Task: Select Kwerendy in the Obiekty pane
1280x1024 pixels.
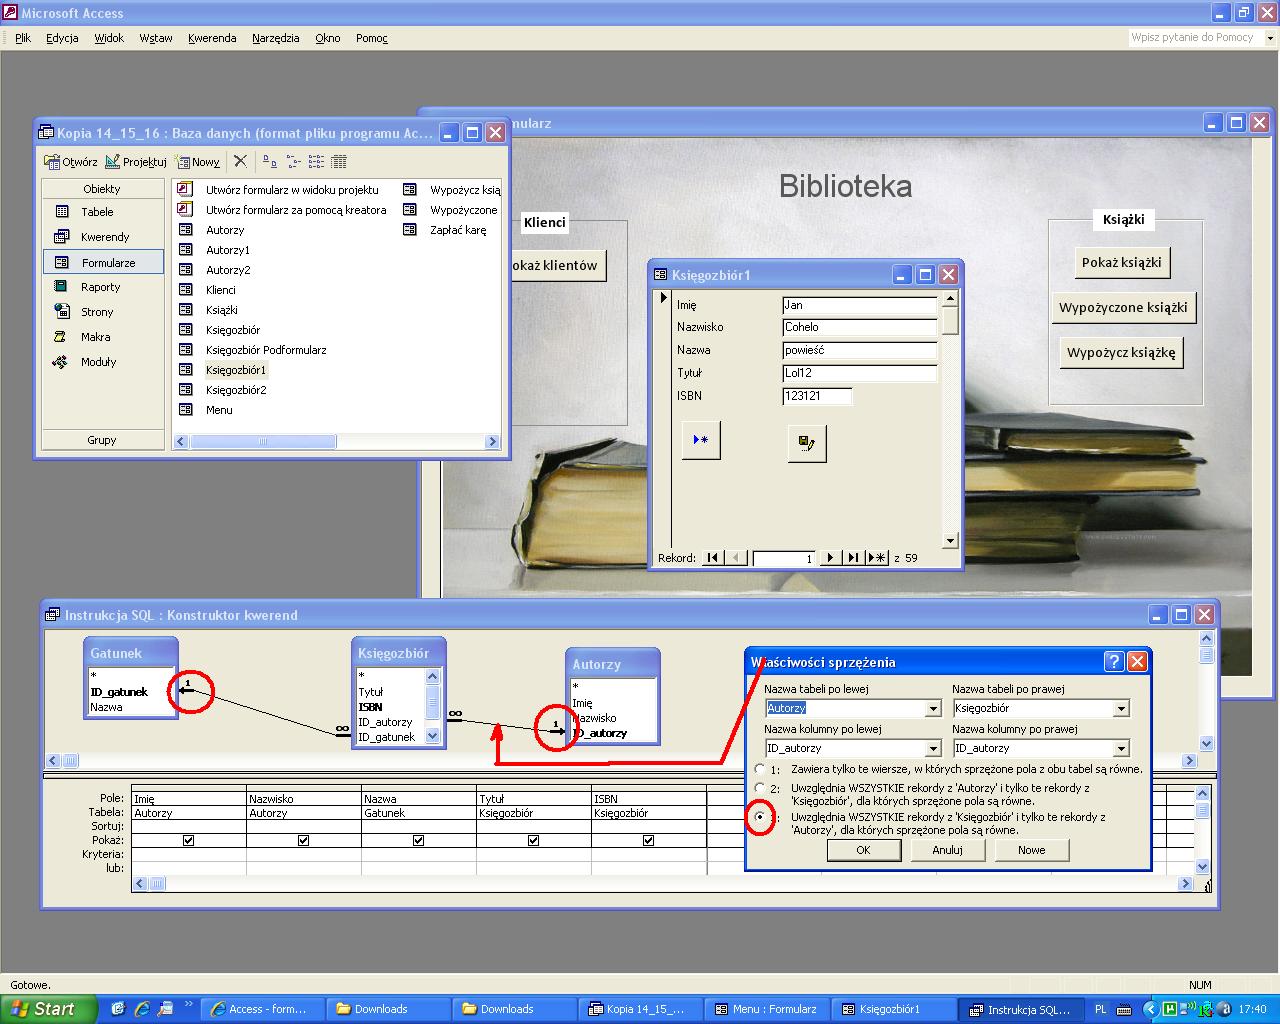Action: tap(104, 237)
